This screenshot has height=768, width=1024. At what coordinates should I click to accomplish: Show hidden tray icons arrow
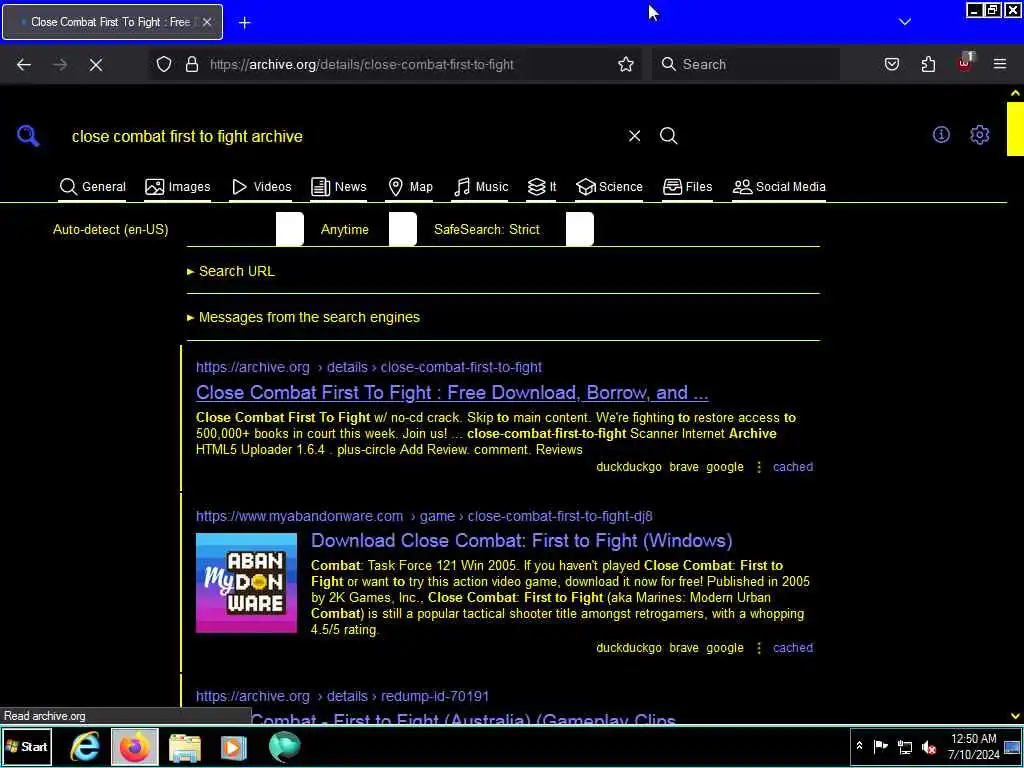pos(859,746)
